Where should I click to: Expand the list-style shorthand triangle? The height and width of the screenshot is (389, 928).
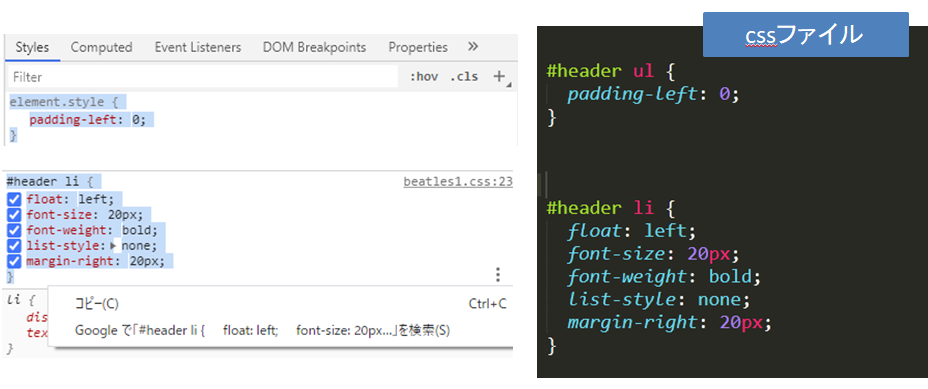pos(113,246)
